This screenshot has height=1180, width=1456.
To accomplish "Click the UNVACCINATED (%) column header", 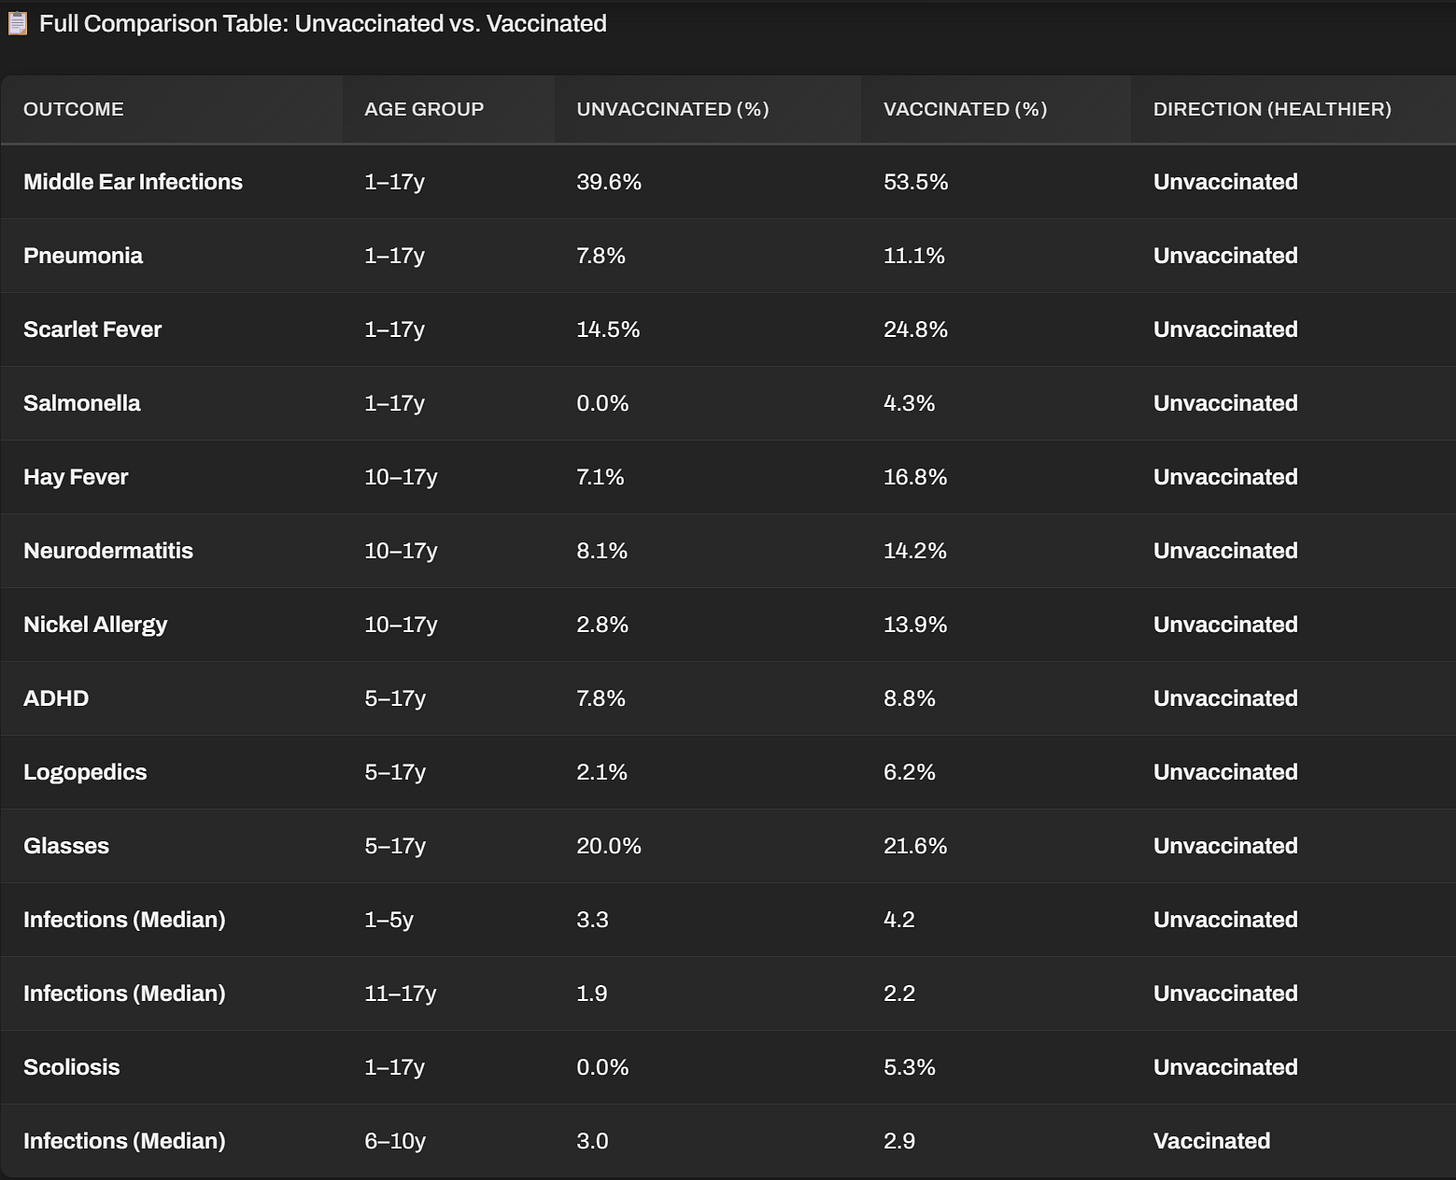I will [673, 109].
